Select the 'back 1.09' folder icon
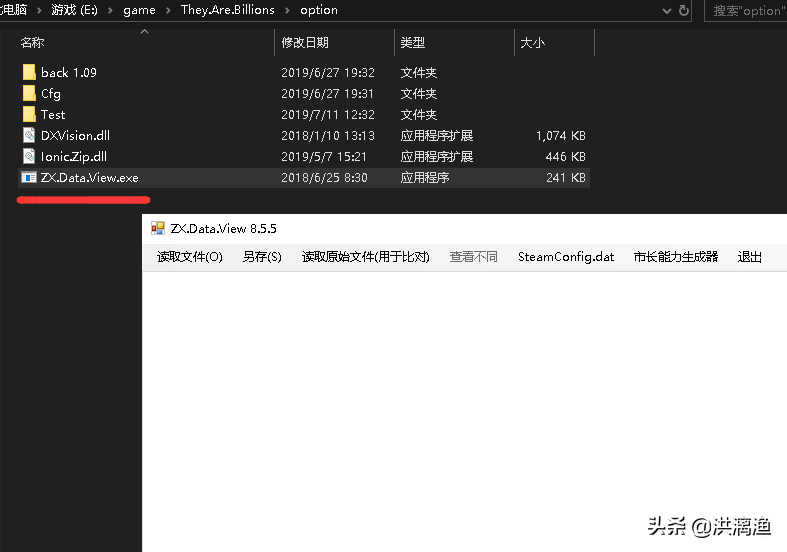The width and height of the screenshot is (787, 552). pos(28,72)
